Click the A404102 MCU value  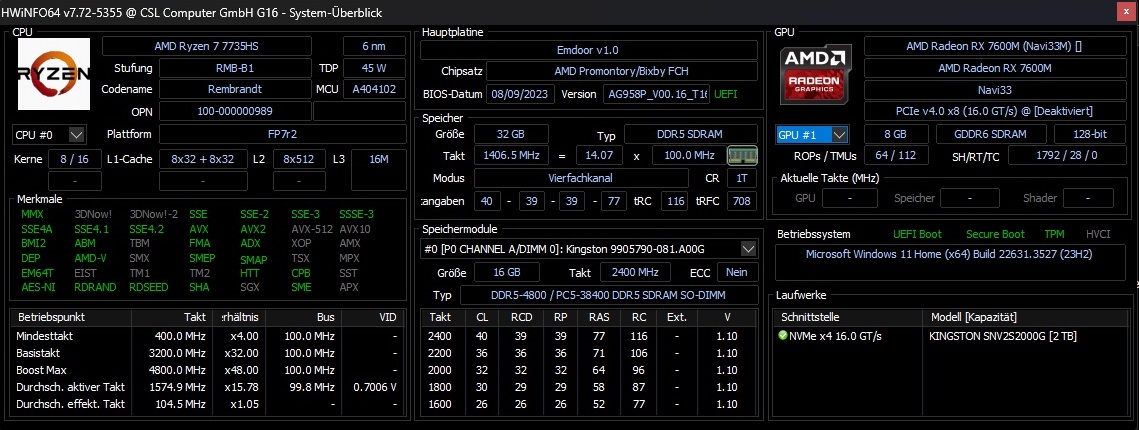pyautogui.click(x=374, y=89)
